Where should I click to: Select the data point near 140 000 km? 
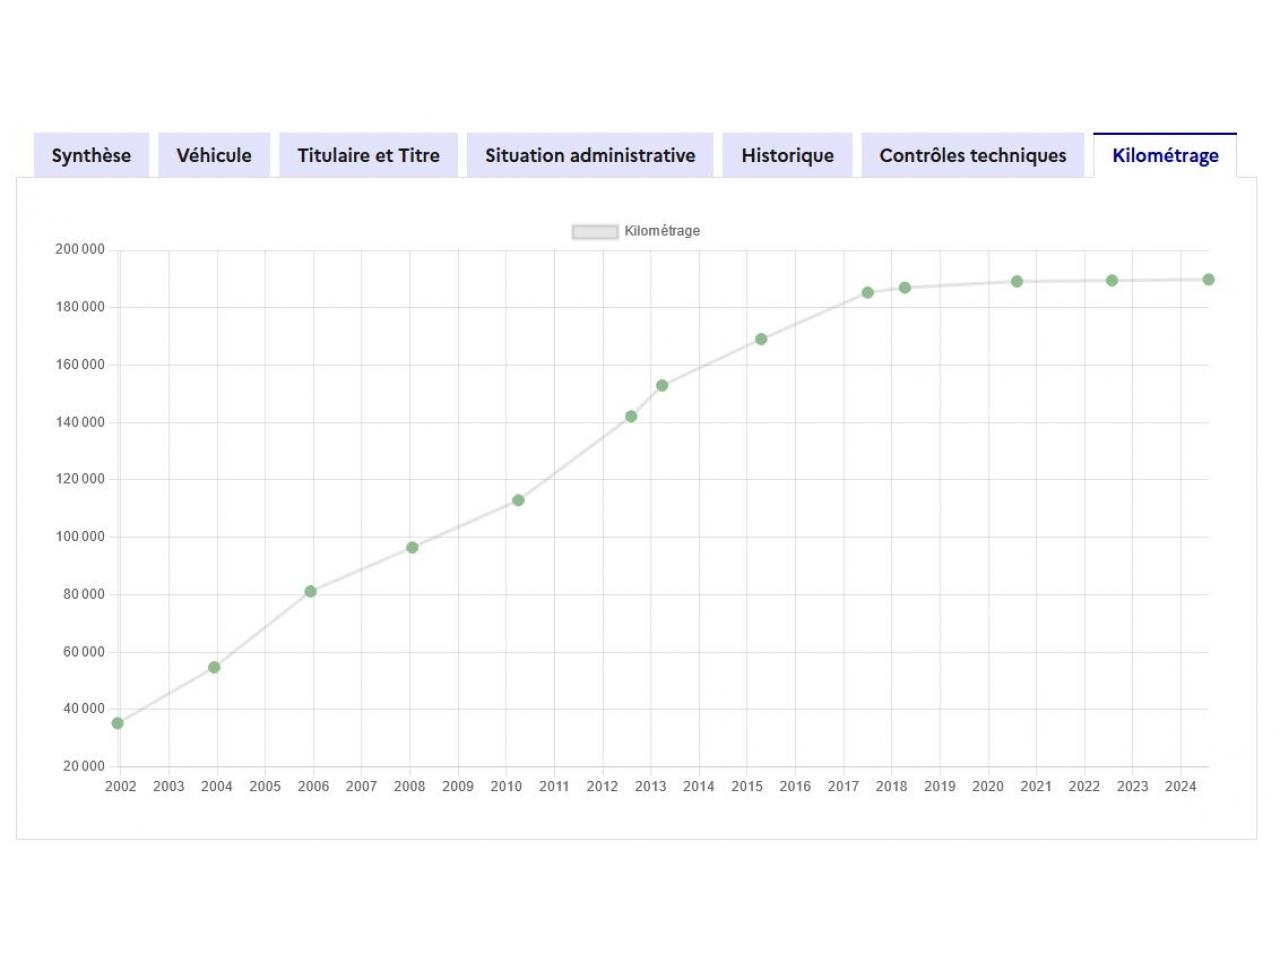(631, 416)
